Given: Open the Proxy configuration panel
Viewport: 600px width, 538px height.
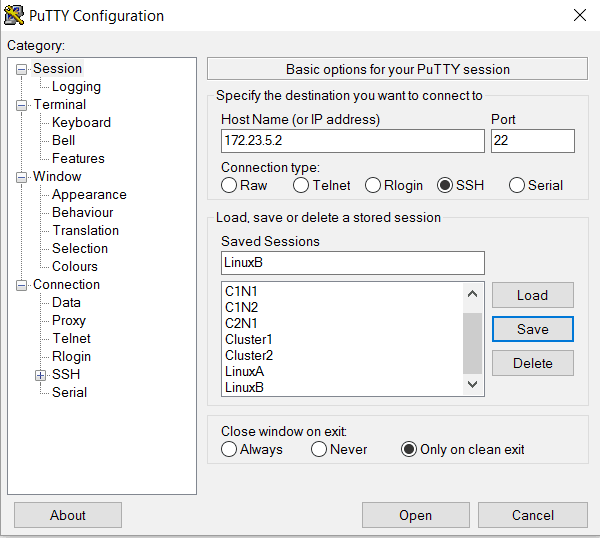Looking at the screenshot, I should coord(69,321).
